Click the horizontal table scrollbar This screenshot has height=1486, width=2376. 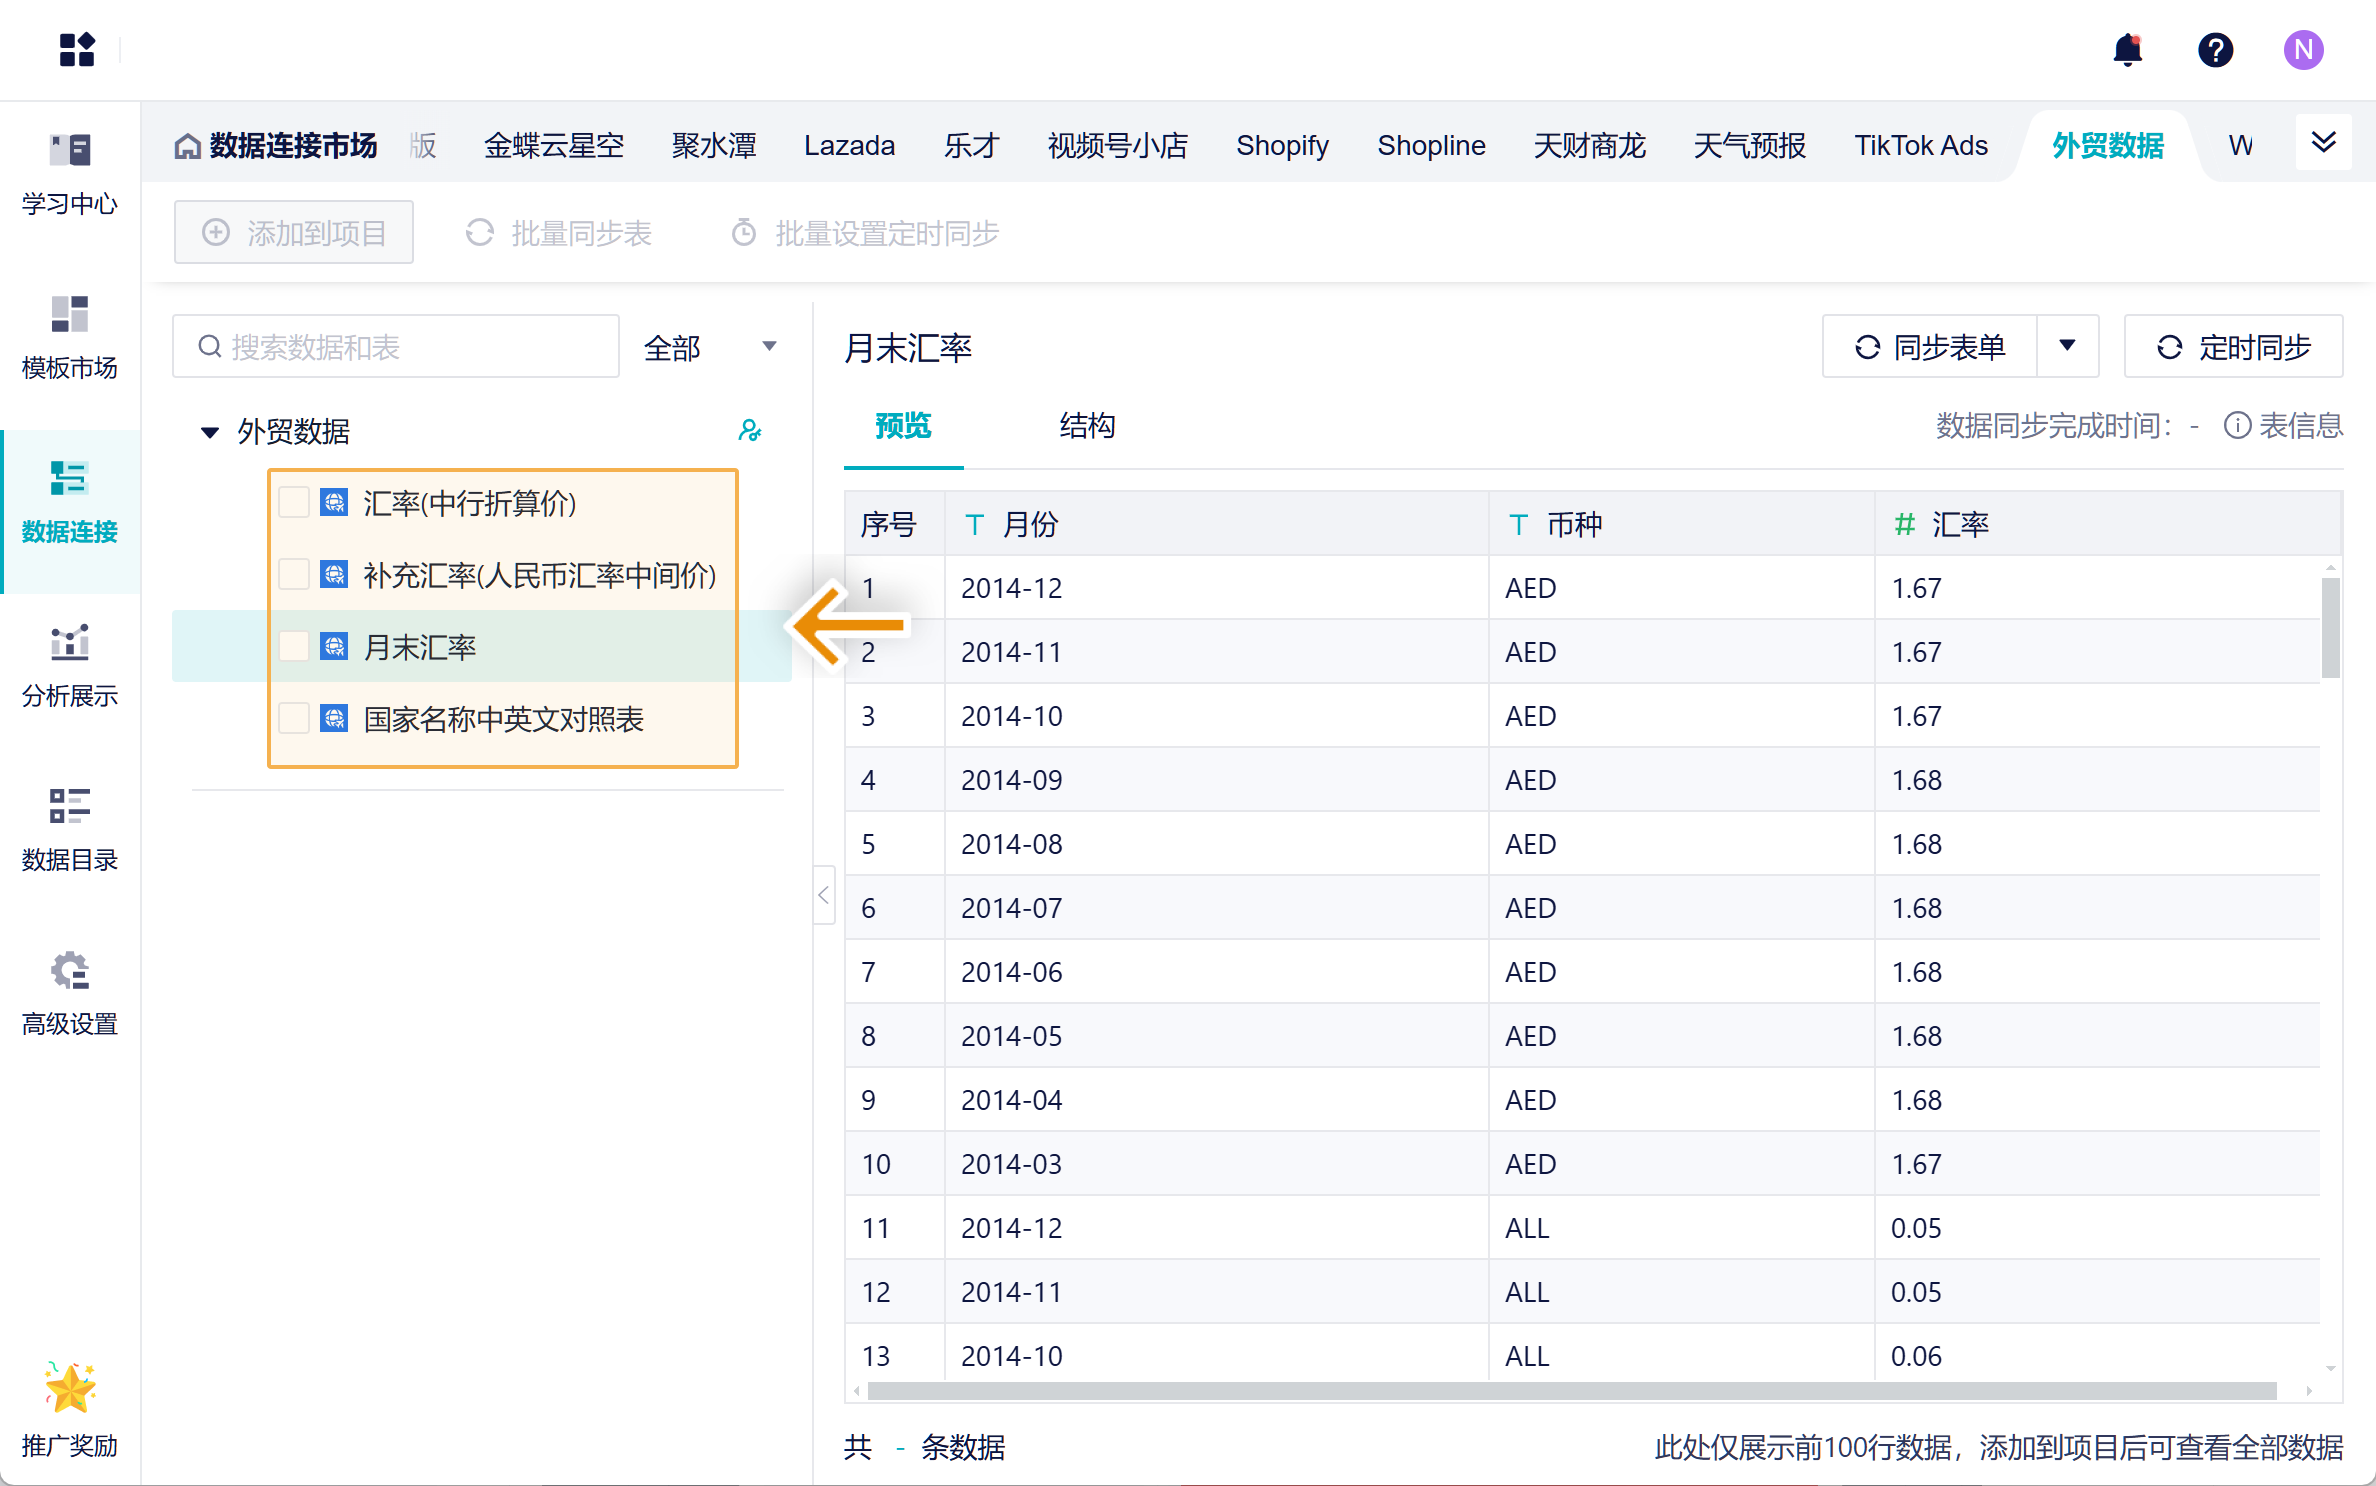click(x=1570, y=1391)
